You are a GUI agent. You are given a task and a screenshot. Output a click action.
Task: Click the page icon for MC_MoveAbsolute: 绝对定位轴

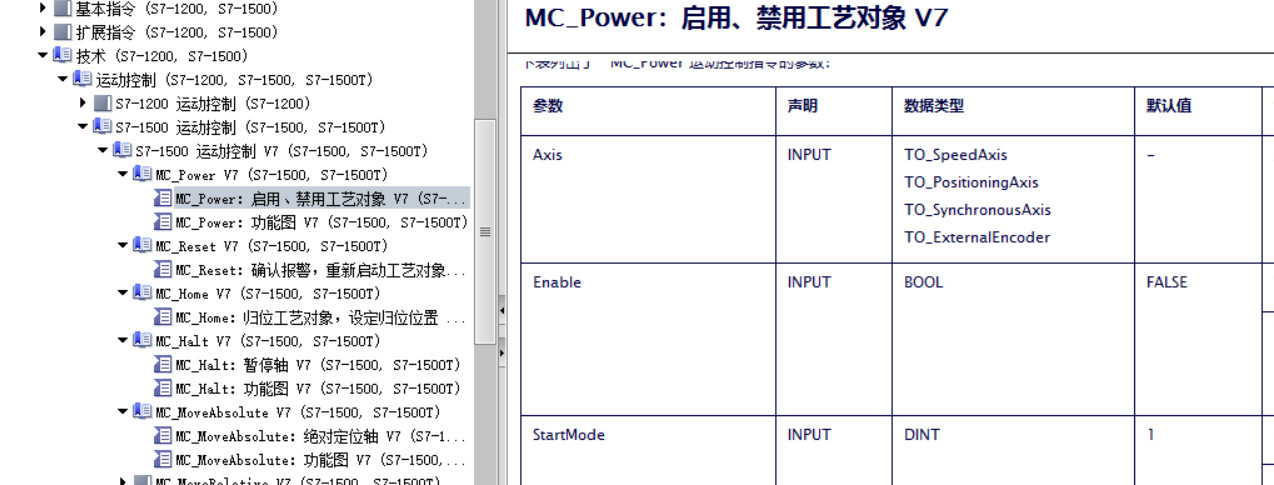click(164, 436)
